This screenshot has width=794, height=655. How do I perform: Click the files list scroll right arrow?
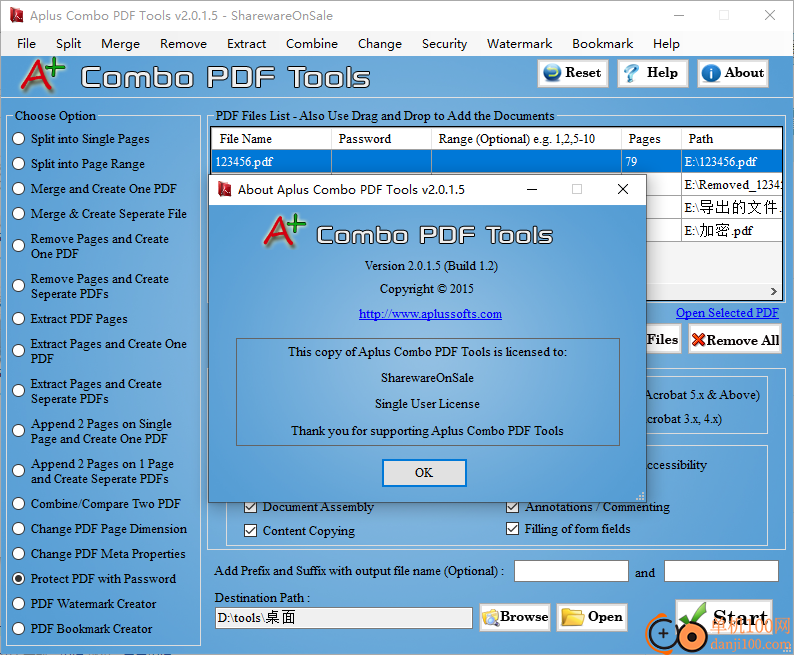tap(773, 291)
